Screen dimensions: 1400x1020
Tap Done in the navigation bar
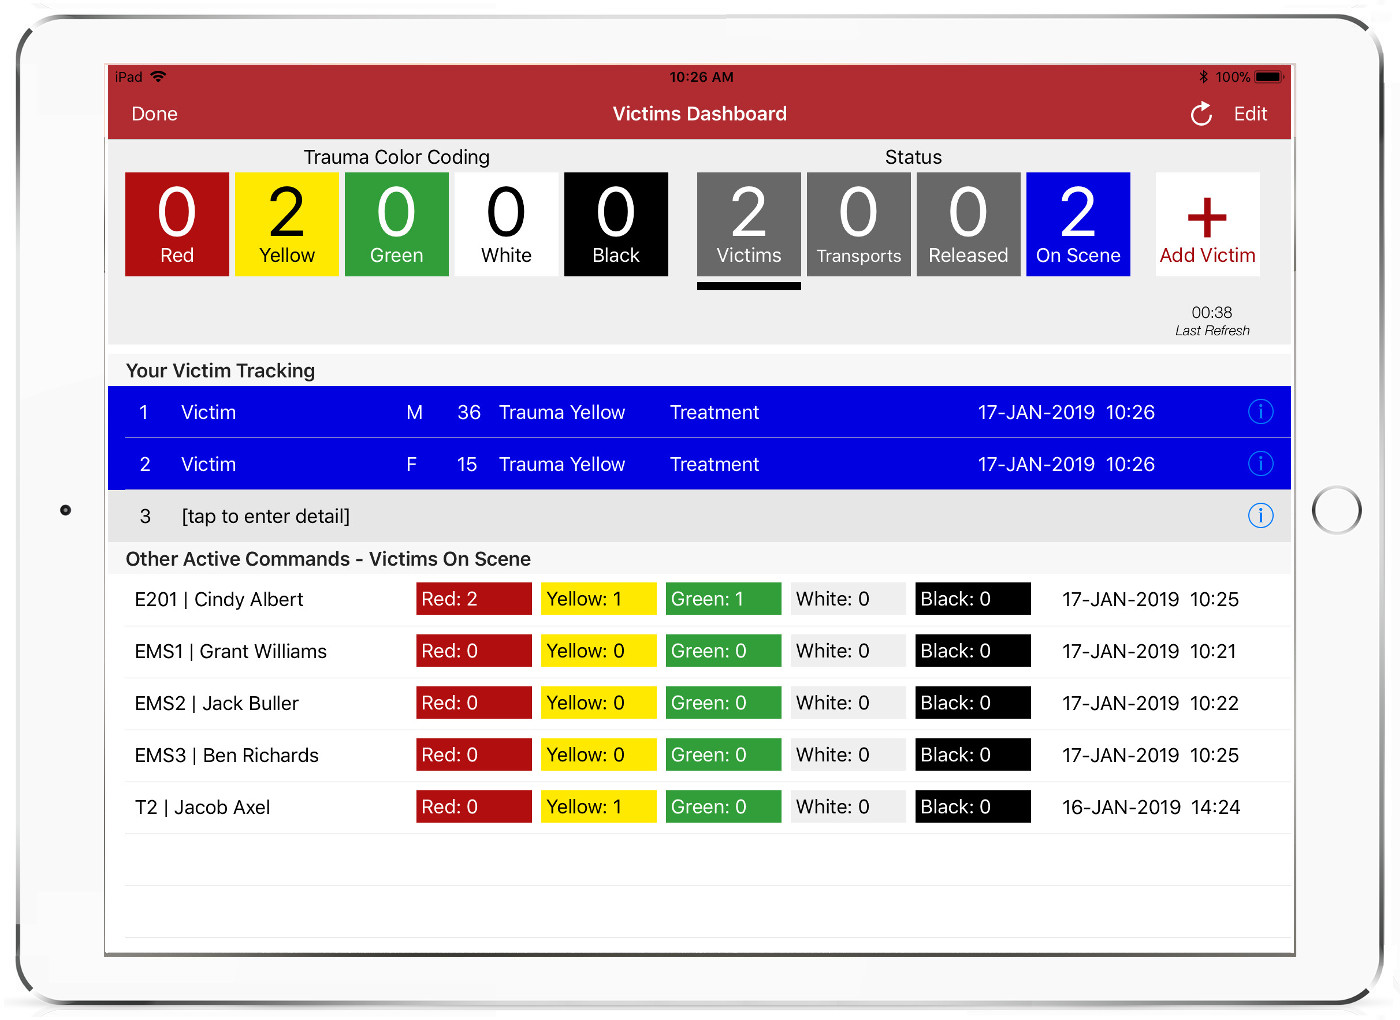155,114
